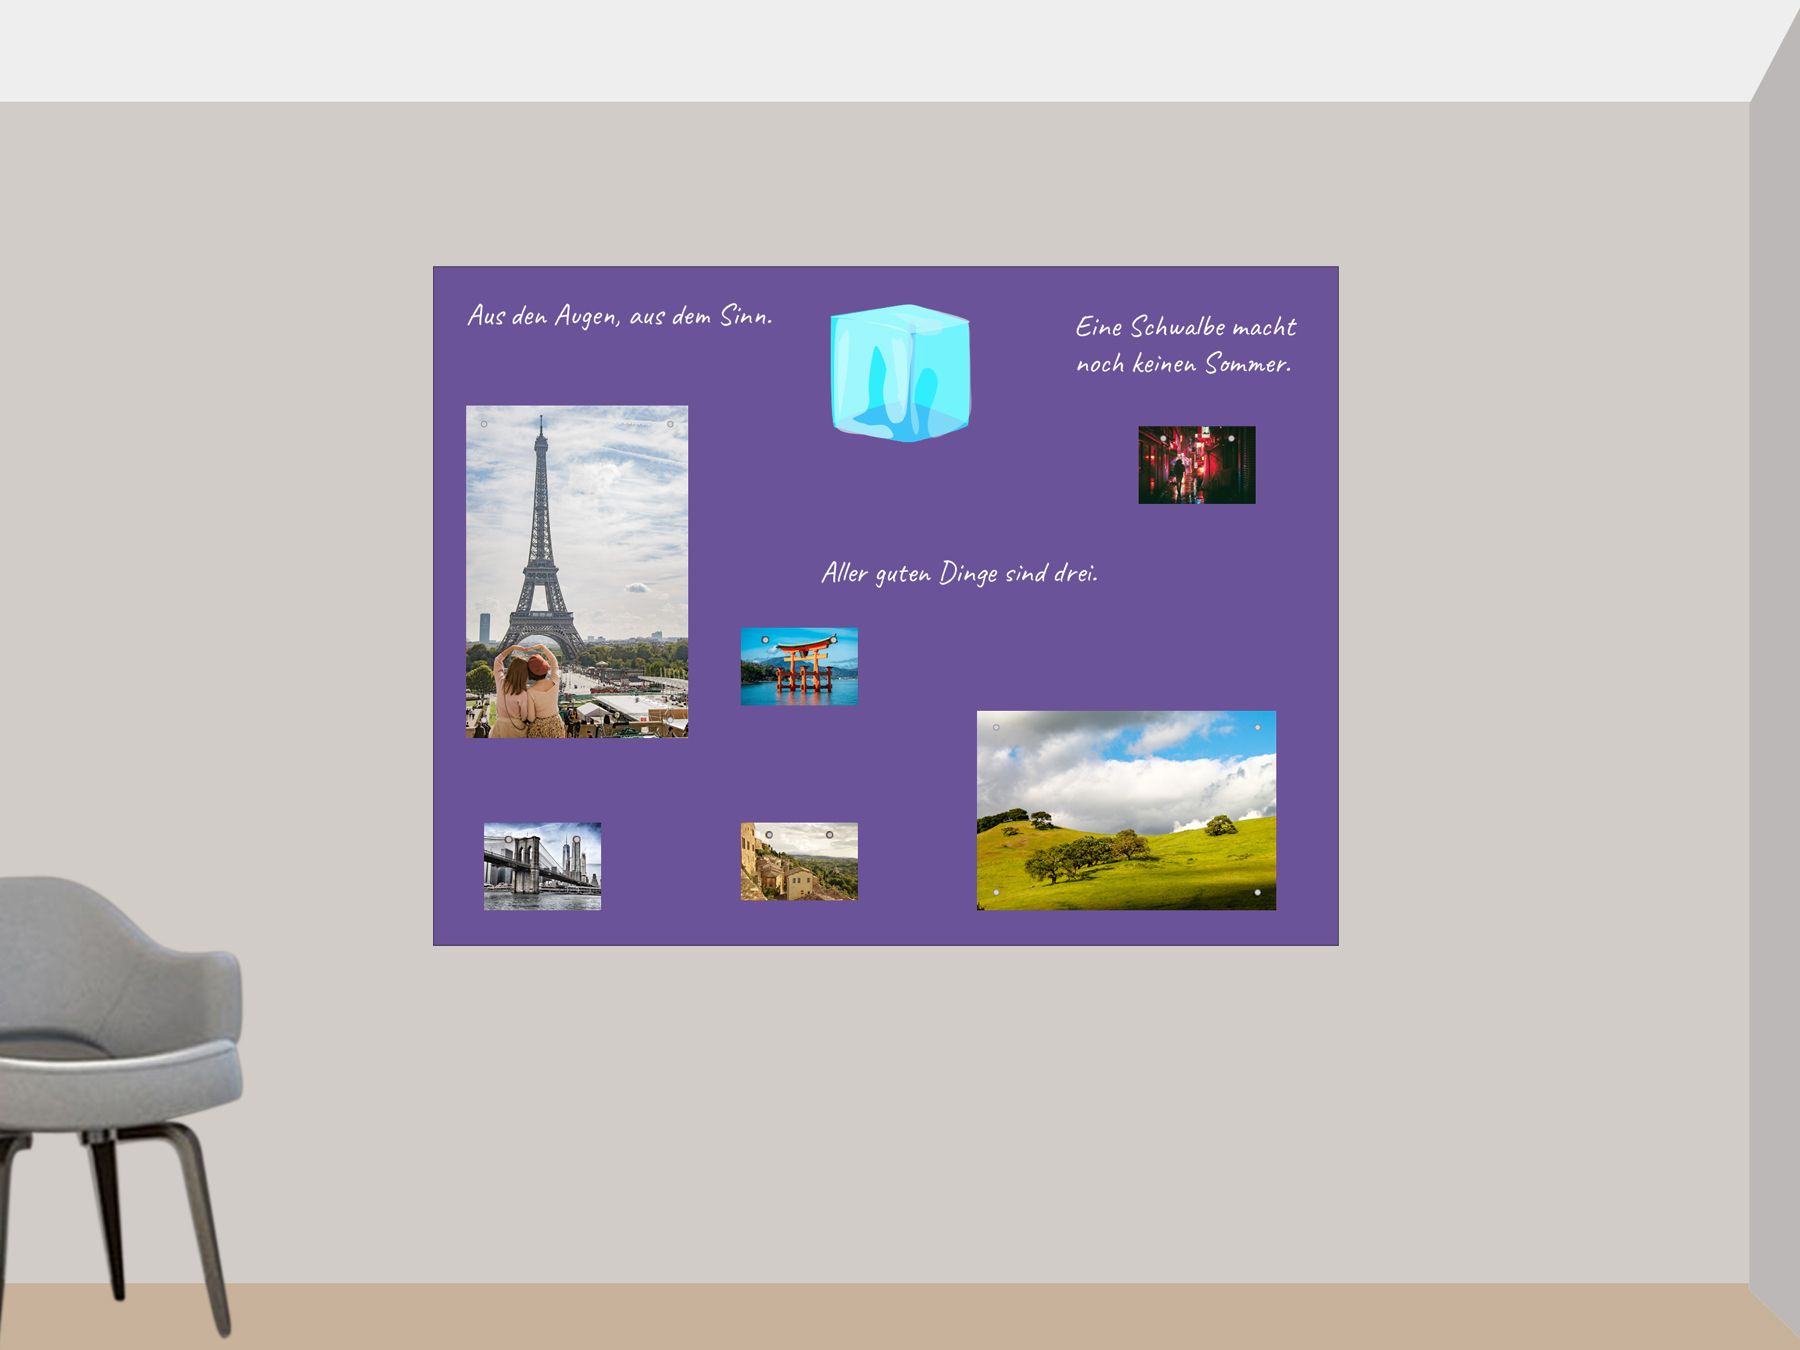Click top-left pin on Eiffel Tower photo
The width and height of the screenshot is (1800, 1350).
pos(484,424)
